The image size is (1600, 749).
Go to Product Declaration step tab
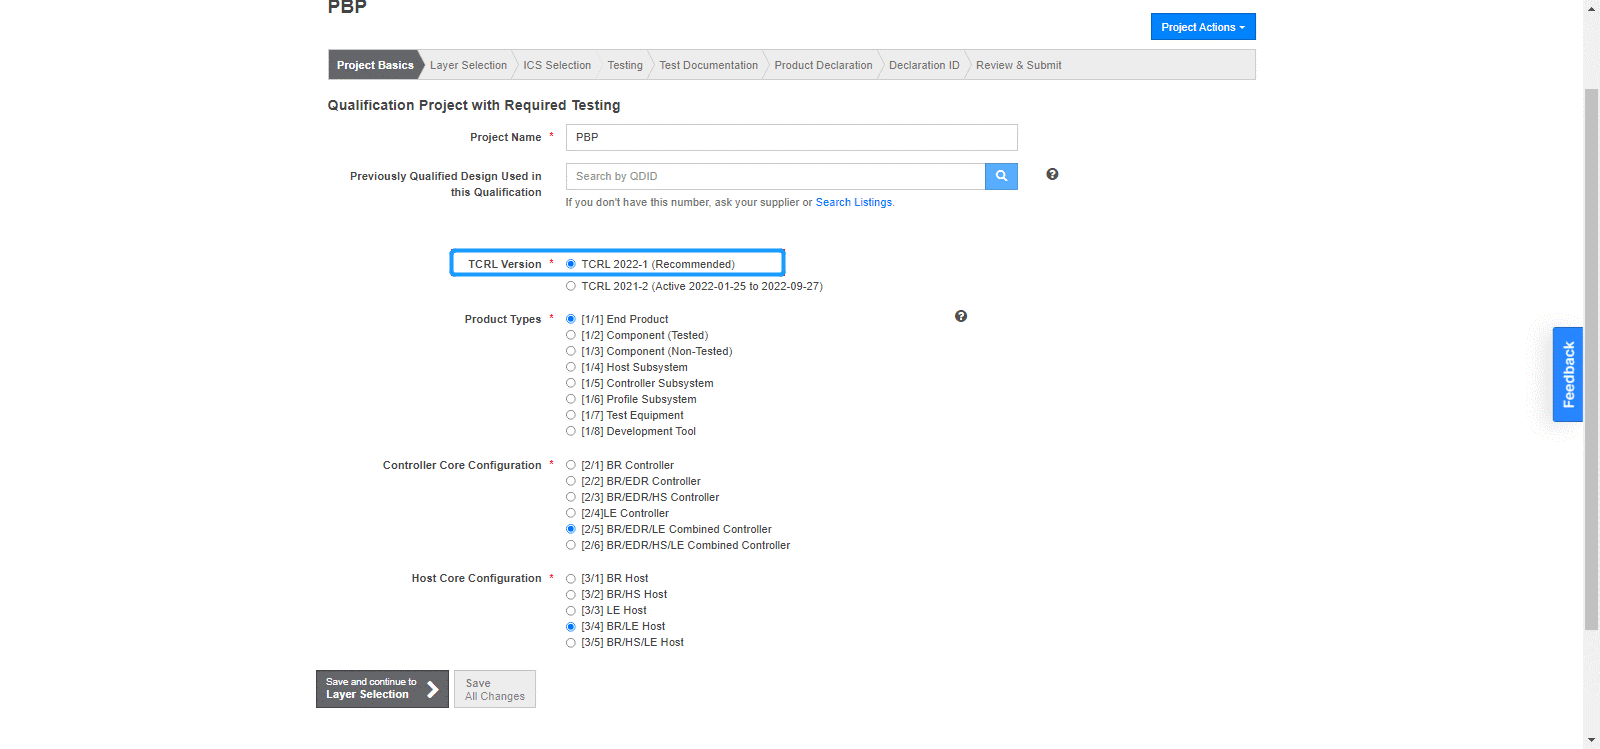tap(823, 65)
